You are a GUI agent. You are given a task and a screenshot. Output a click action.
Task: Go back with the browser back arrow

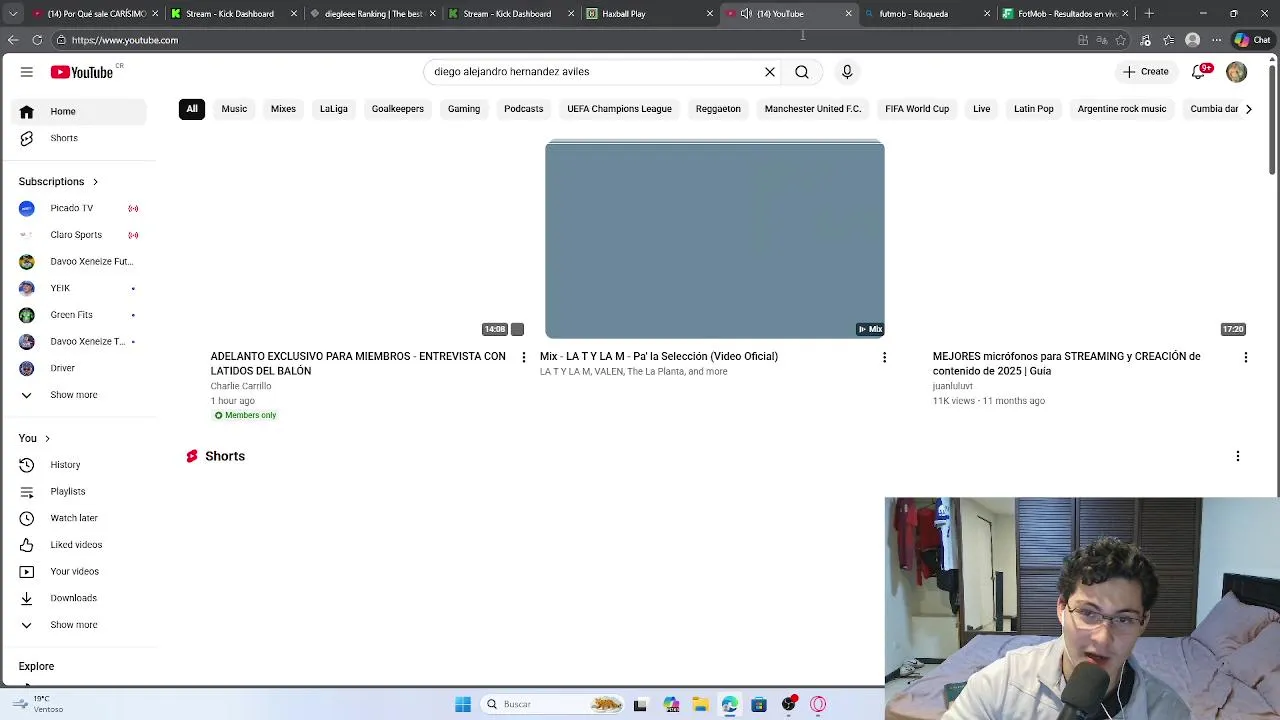pos(13,40)
